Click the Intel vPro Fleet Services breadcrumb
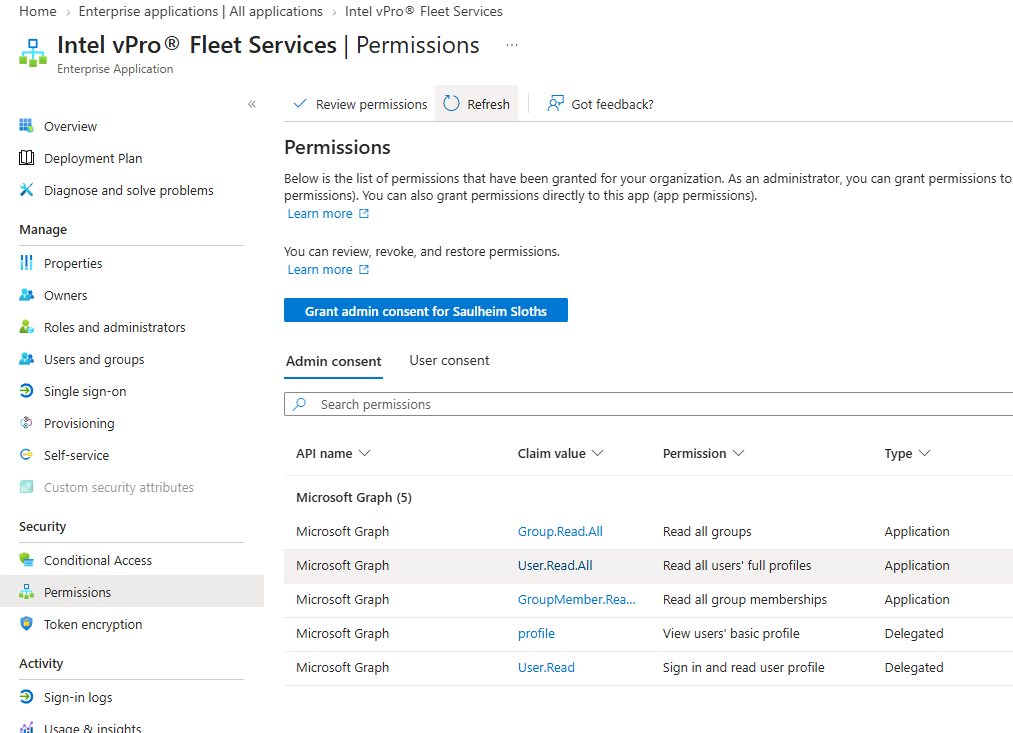 click(423, 12)
